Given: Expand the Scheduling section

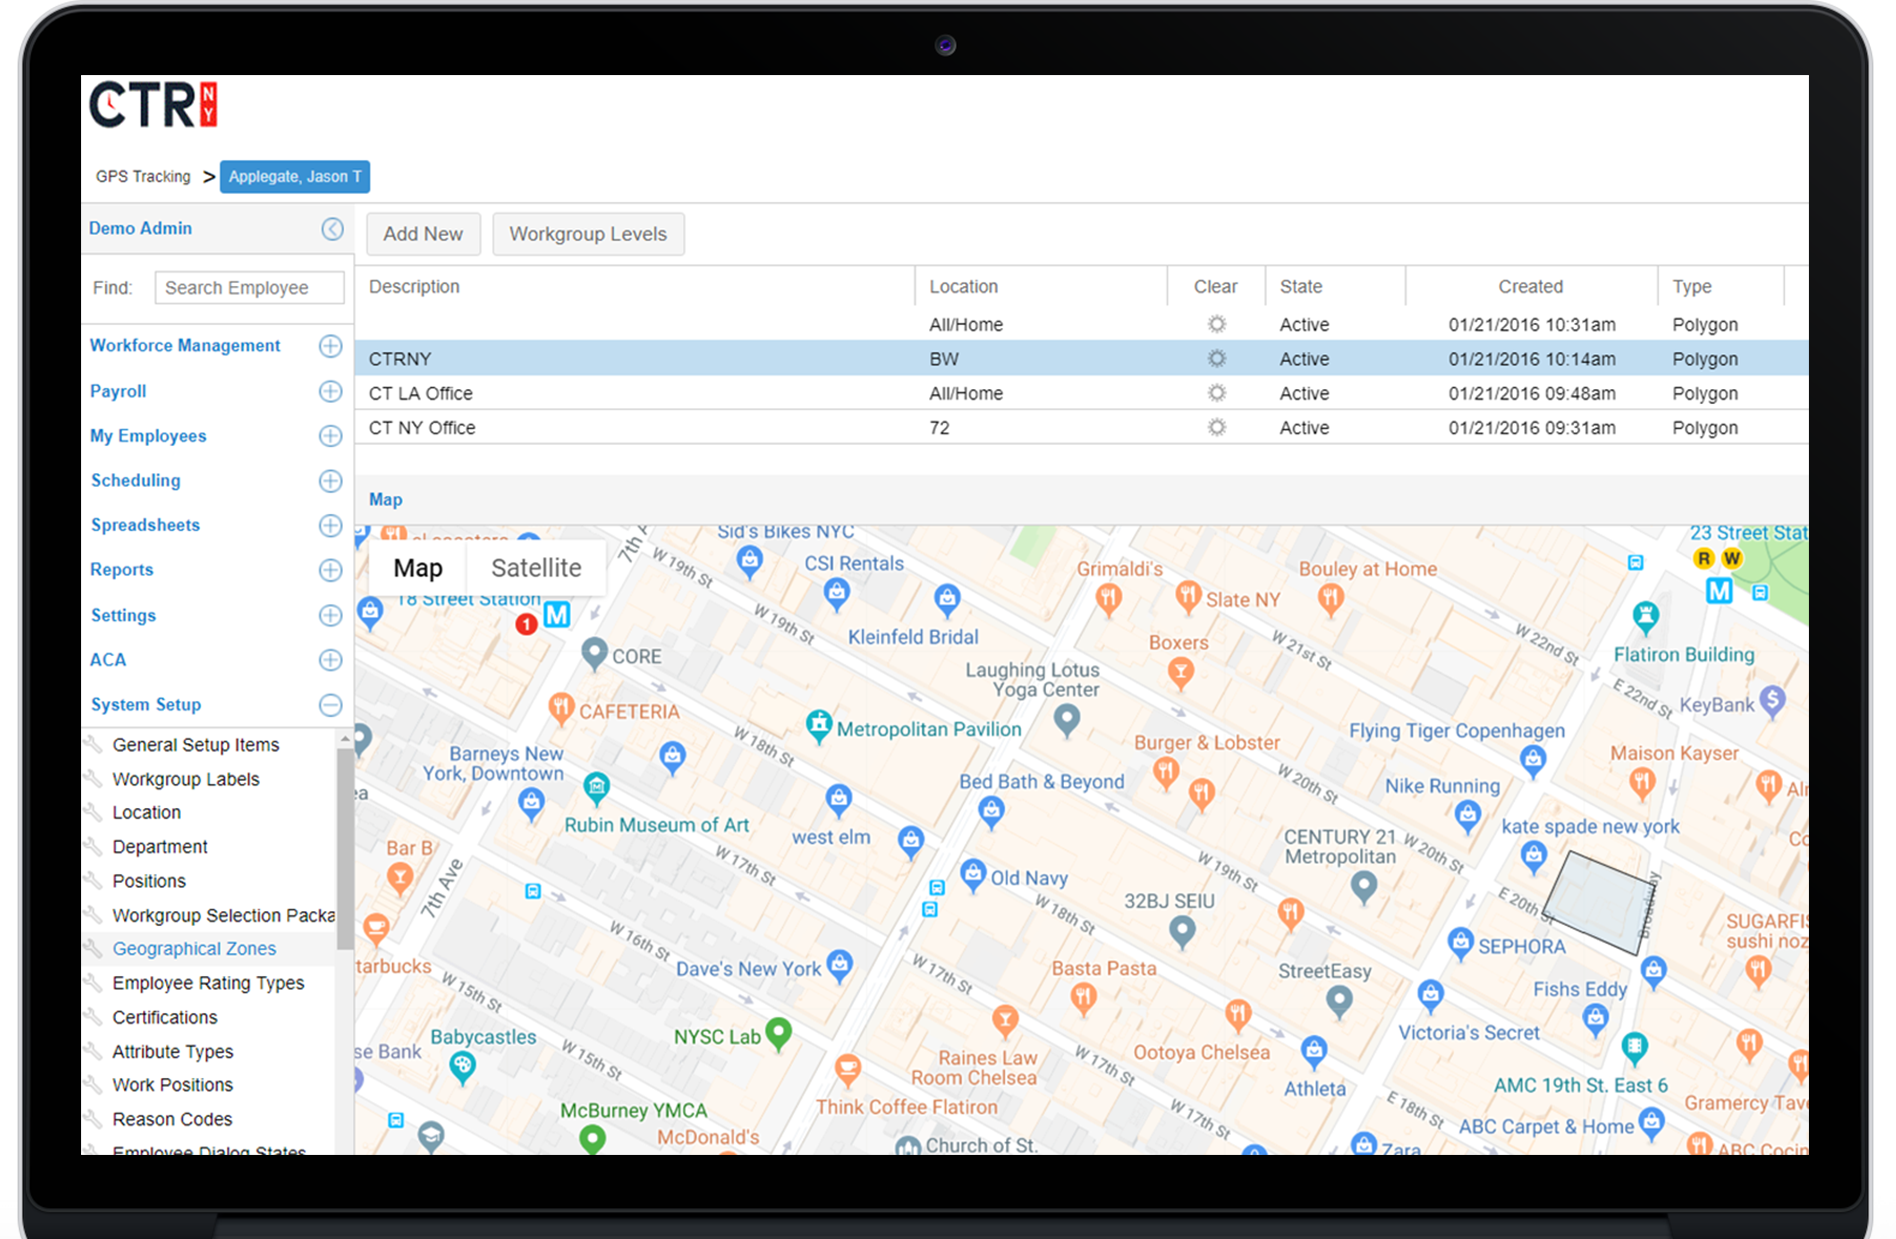Looking at the screenshot, I should click(330, 481).
